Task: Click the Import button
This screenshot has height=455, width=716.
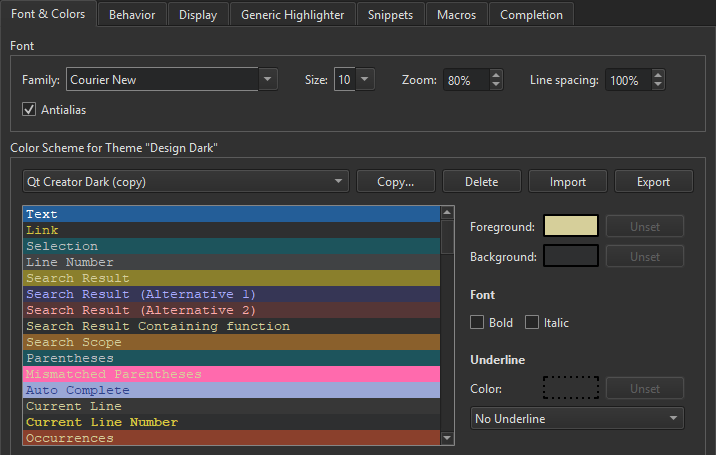Action: tap(568, 181)
